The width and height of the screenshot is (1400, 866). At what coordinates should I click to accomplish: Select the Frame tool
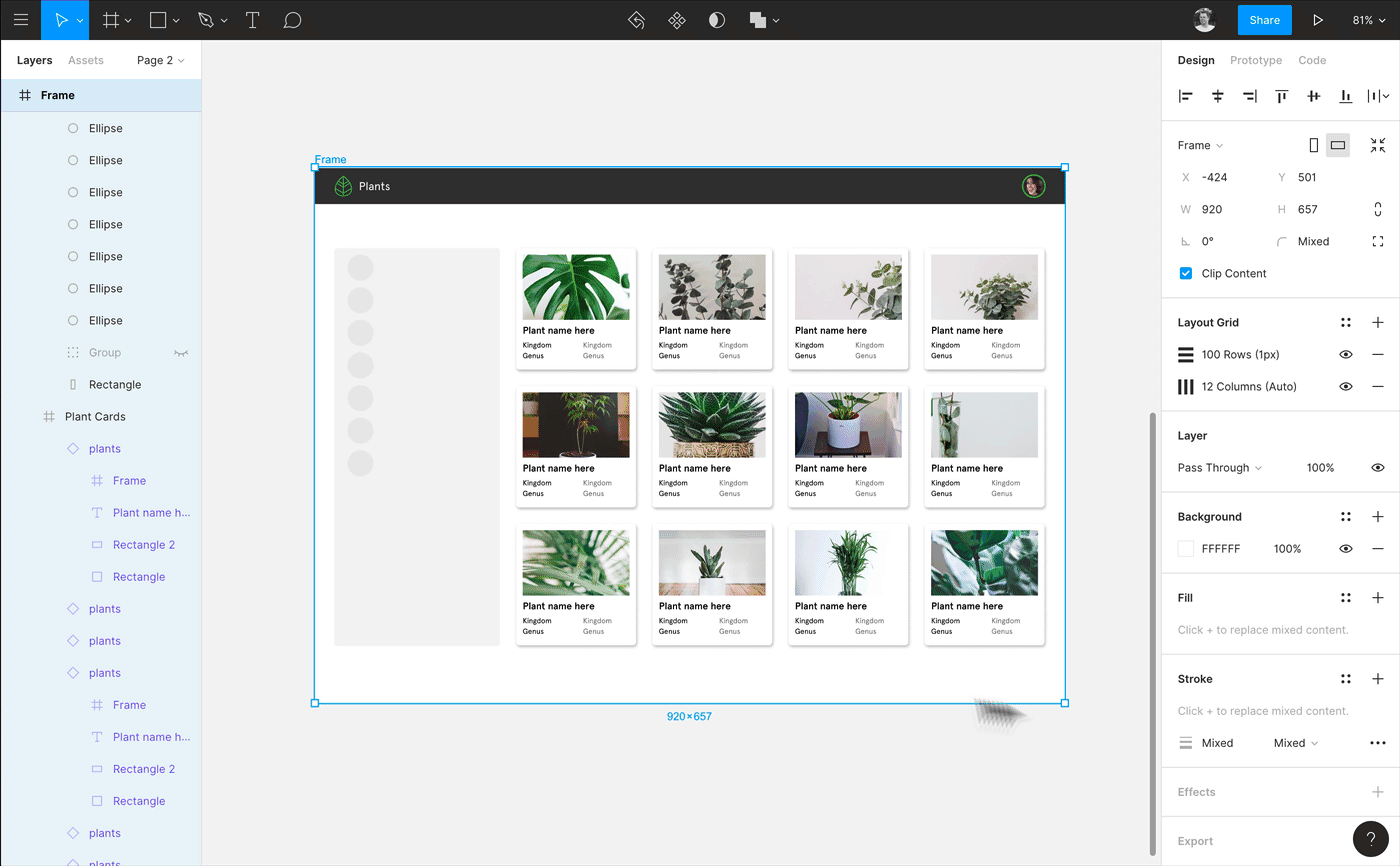coord(112,20)
